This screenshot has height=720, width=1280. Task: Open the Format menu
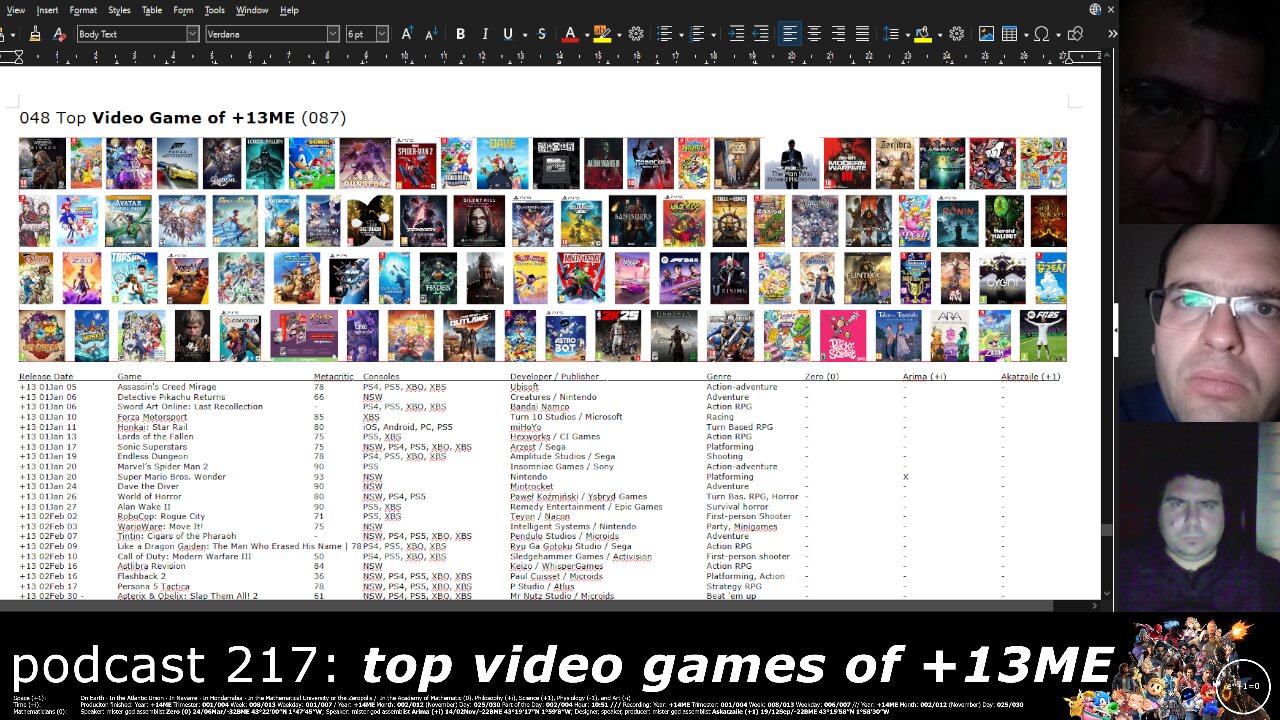point(83,10)
